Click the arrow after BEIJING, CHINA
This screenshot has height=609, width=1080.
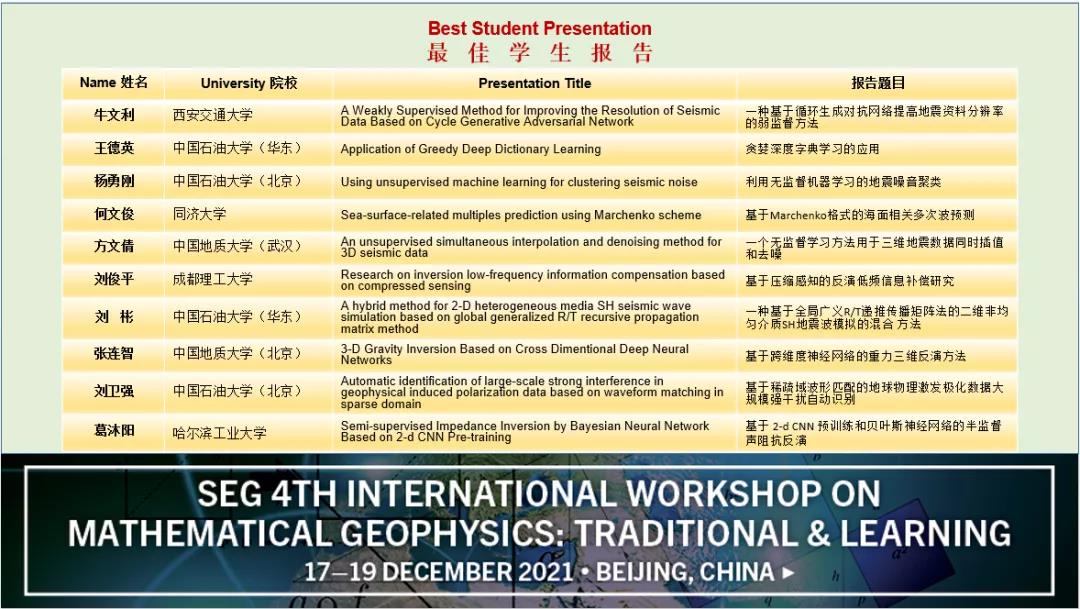pos(788,573)
